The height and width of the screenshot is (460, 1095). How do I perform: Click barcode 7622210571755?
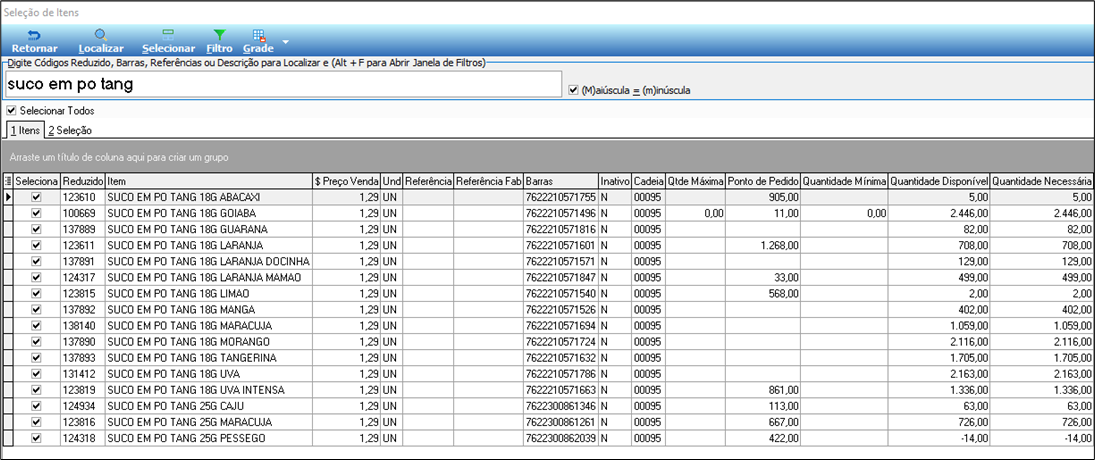point(561,198)
